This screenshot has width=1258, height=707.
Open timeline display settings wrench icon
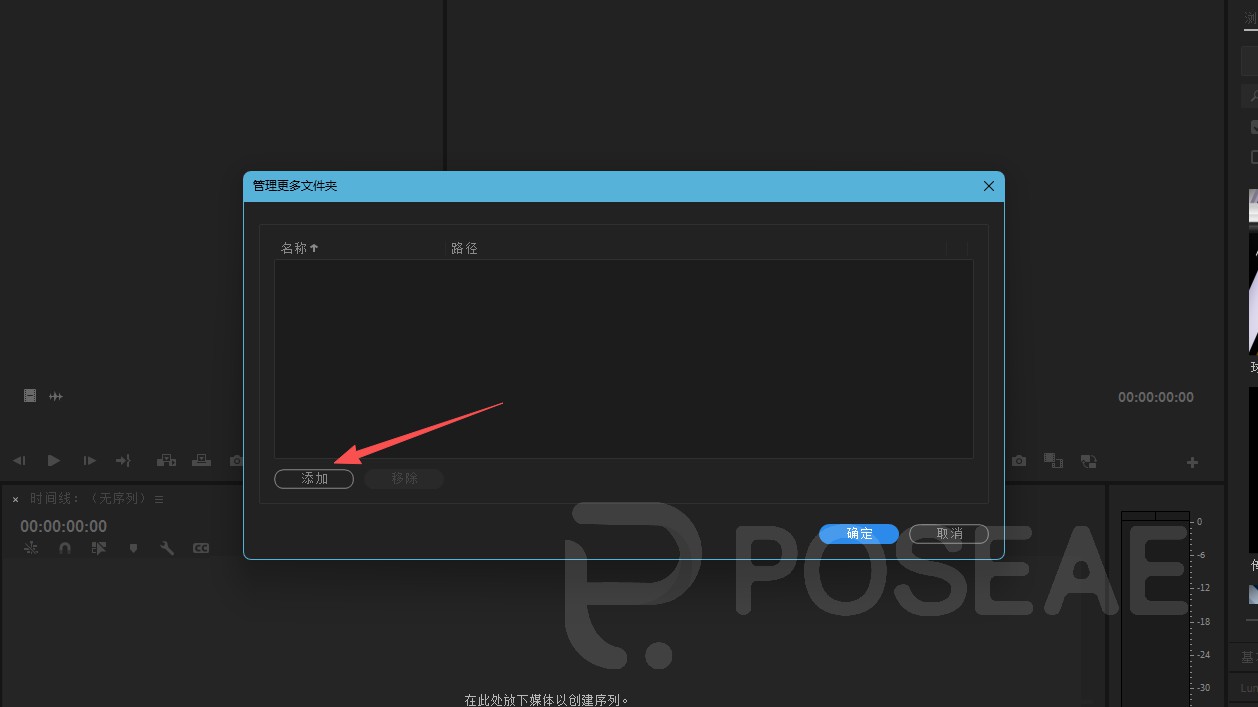pyautogui.click(x=167, y=548)
